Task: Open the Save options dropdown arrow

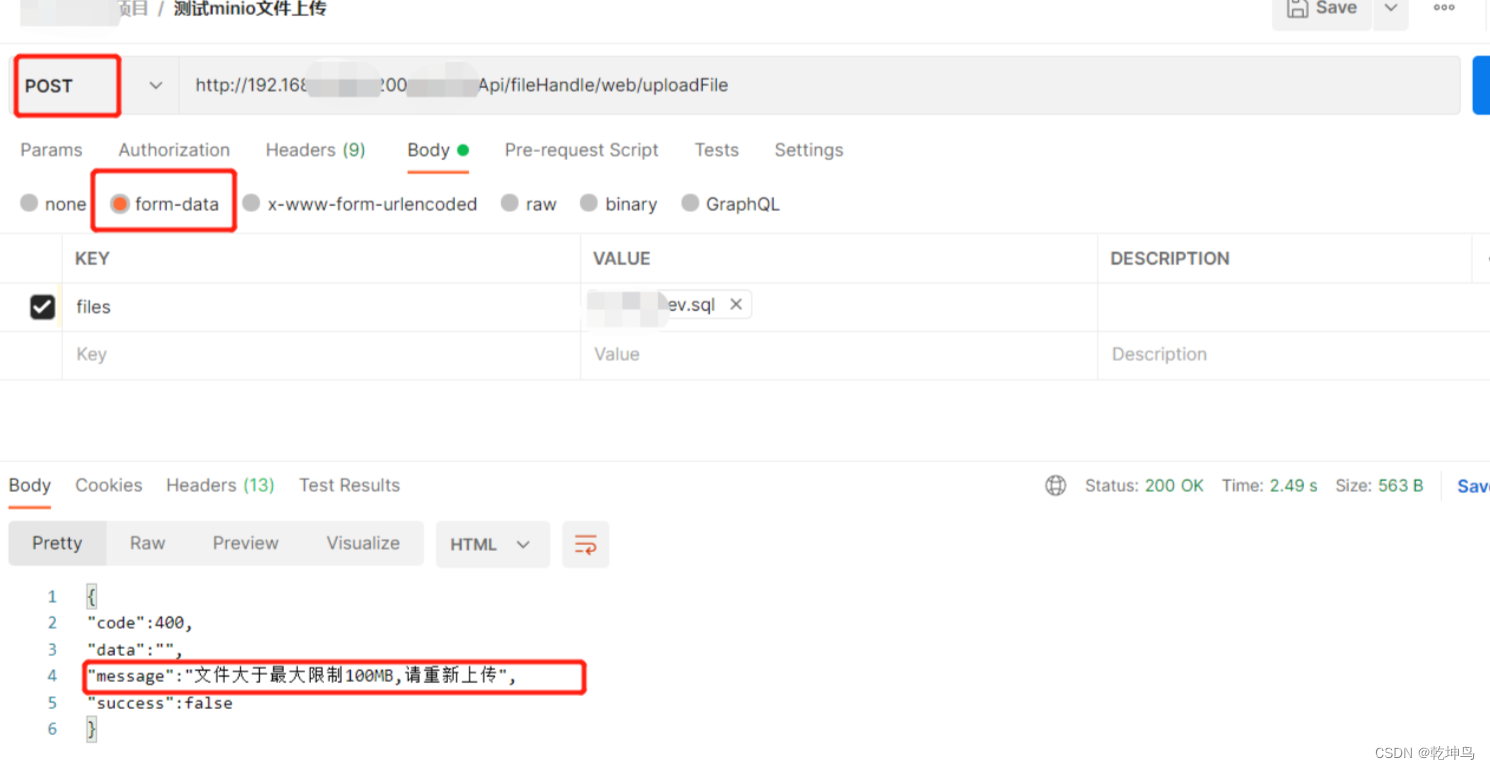Action: 1390,10
